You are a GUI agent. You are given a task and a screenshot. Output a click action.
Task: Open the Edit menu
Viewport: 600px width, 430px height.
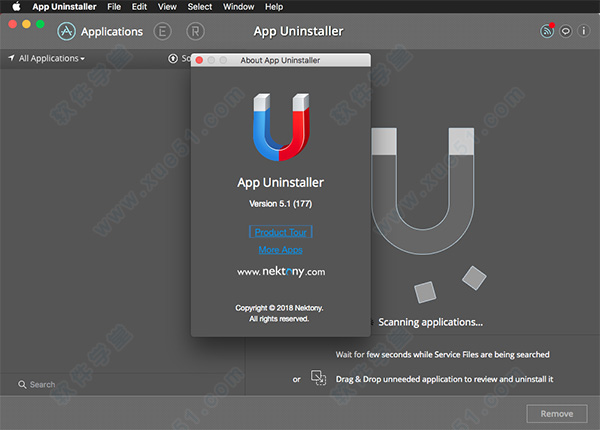click(139, 7)
